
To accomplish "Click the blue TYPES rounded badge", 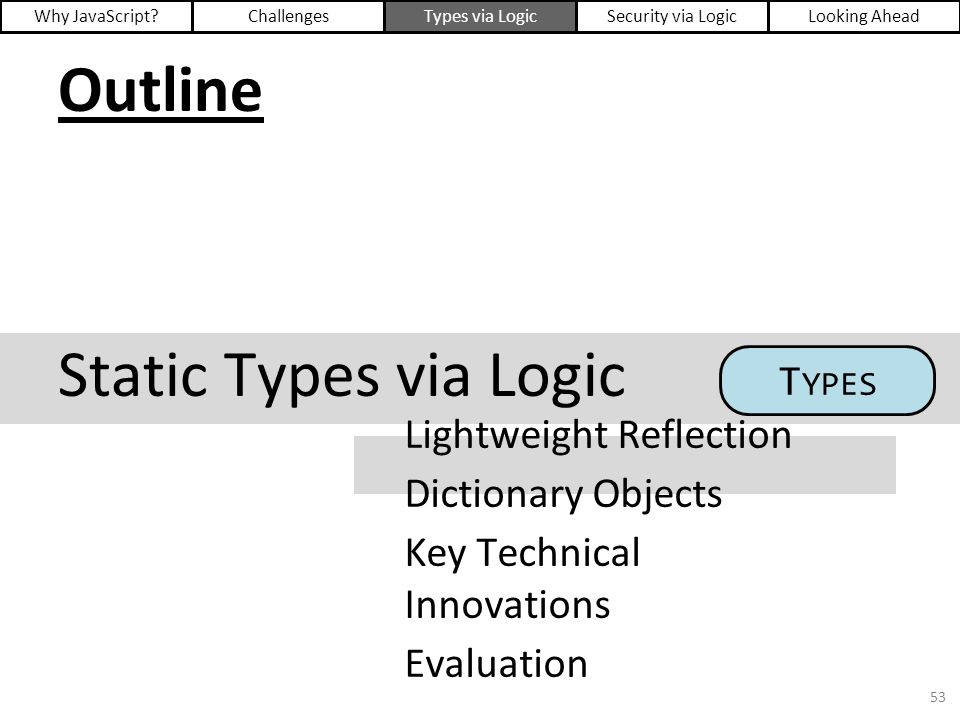I will click(x=827, y=381).
